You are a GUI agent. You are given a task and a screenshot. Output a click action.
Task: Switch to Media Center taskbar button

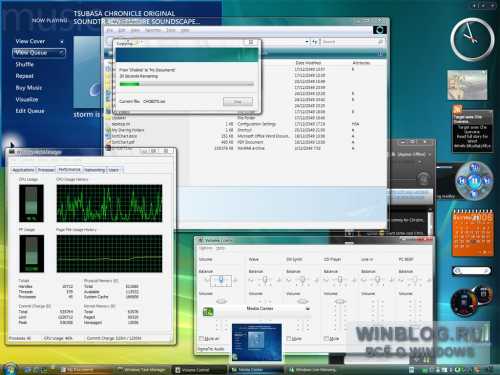pos(256,370)
